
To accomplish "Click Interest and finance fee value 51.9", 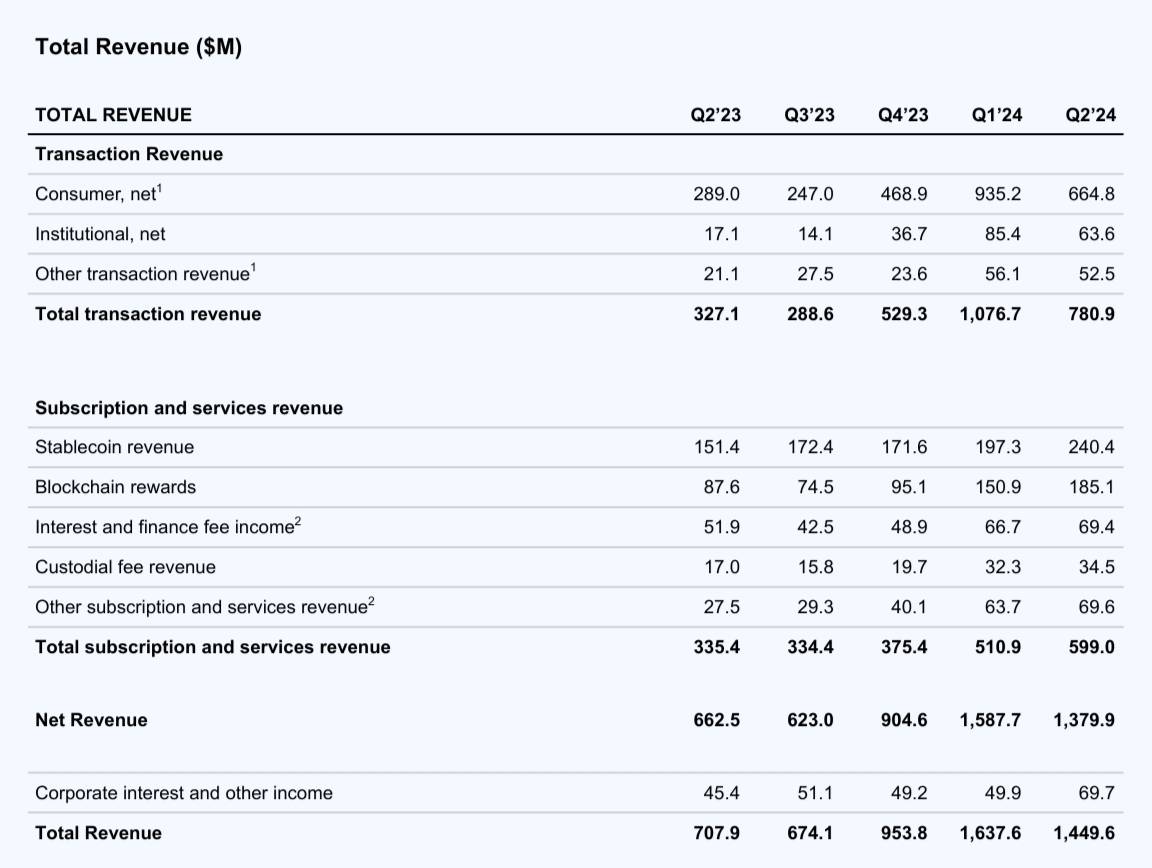I will pyautogui.click(x=721, y=527).
